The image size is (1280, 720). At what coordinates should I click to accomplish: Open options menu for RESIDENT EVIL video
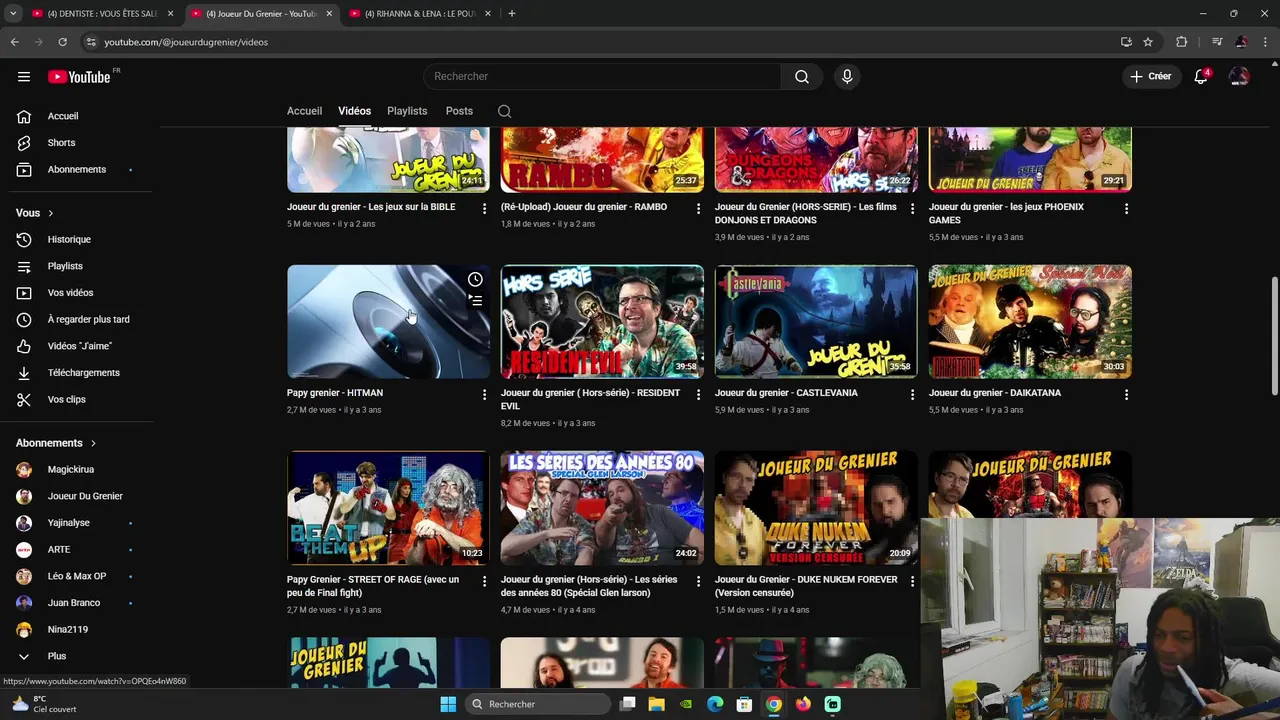[x=699, y=395]
